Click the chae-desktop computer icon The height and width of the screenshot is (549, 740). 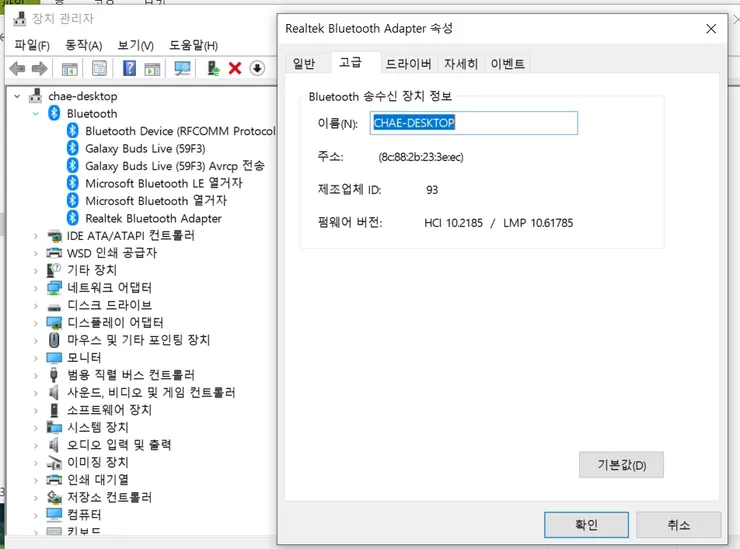(35, 95)
